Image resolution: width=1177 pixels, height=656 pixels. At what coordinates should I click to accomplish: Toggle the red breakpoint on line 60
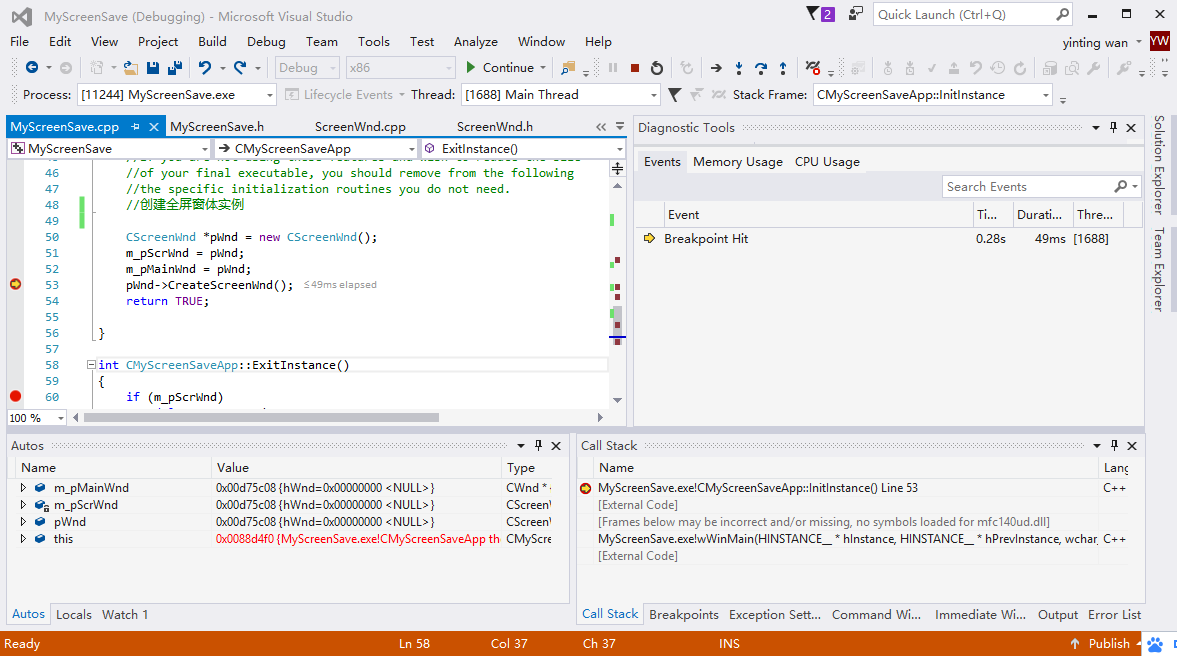pyautogui.click(x=15, y=396)
